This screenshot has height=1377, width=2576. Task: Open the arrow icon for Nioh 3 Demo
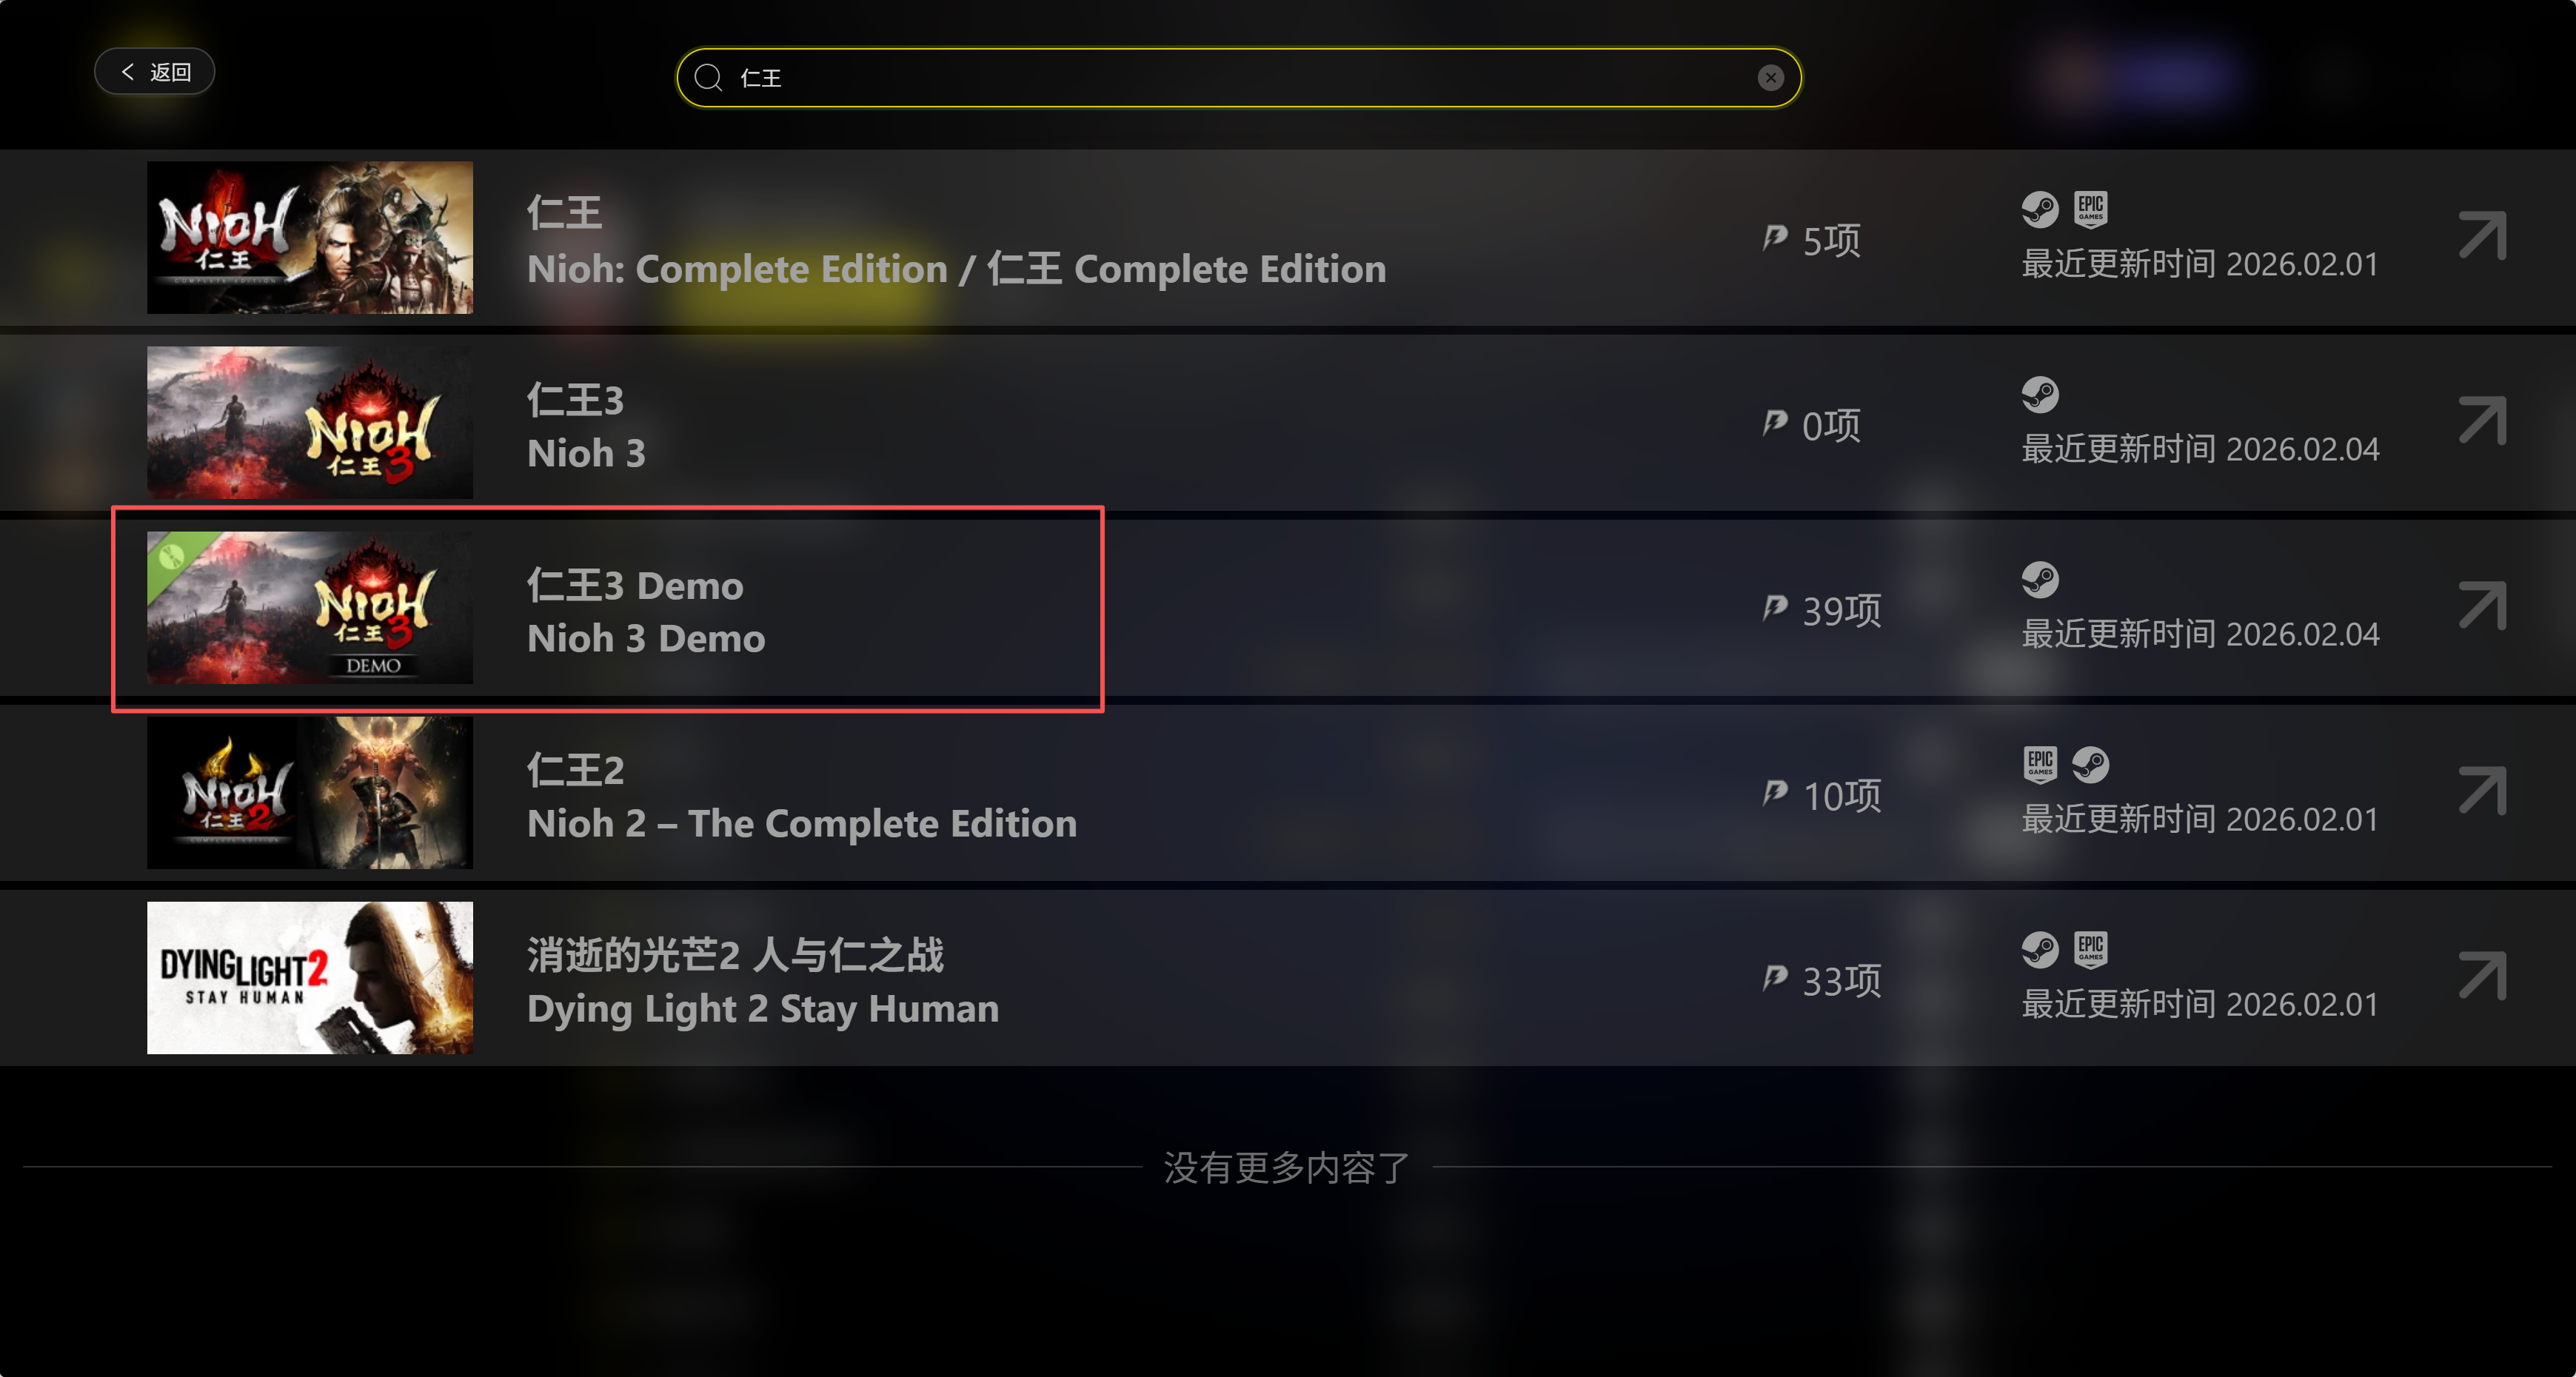pos(2482,606)
